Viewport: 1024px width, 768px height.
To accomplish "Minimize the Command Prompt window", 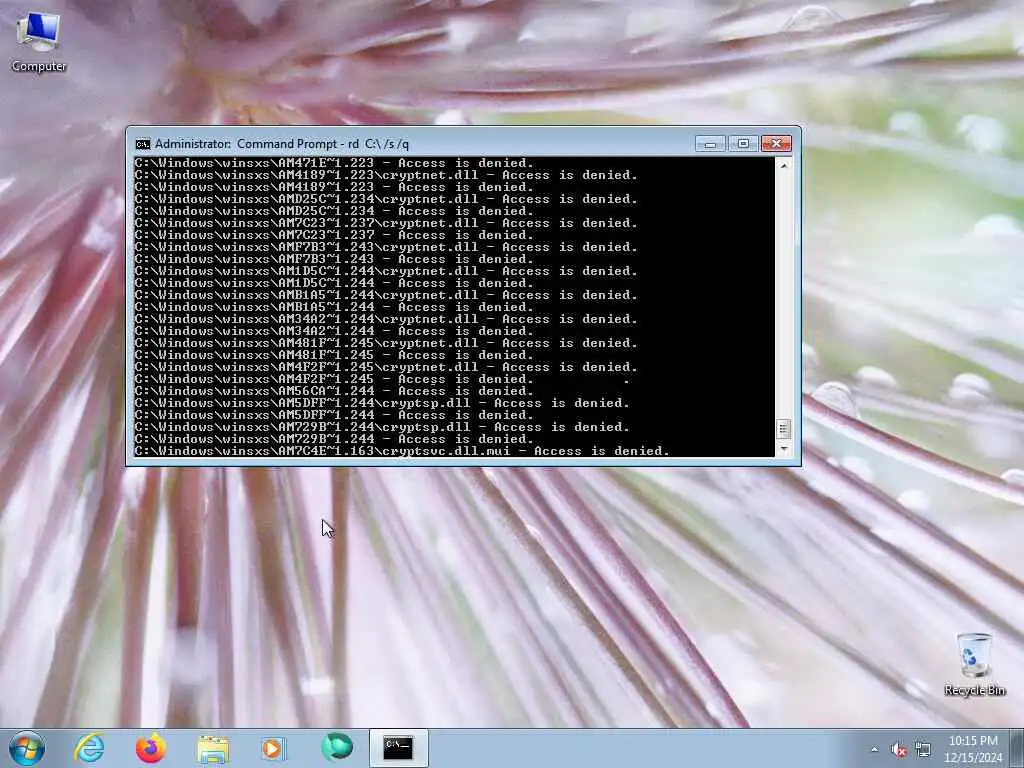I will pyautogui.click(x=710, y=144).
